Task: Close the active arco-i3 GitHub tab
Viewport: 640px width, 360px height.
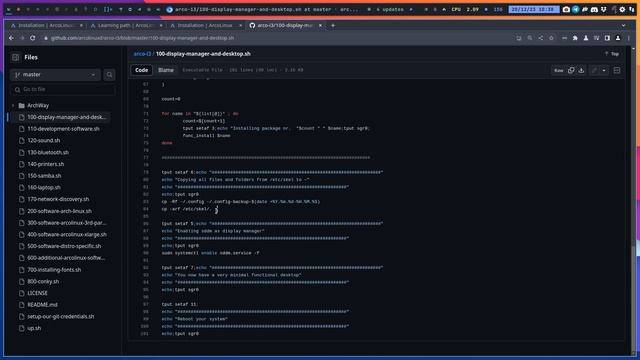Action: 320,25
